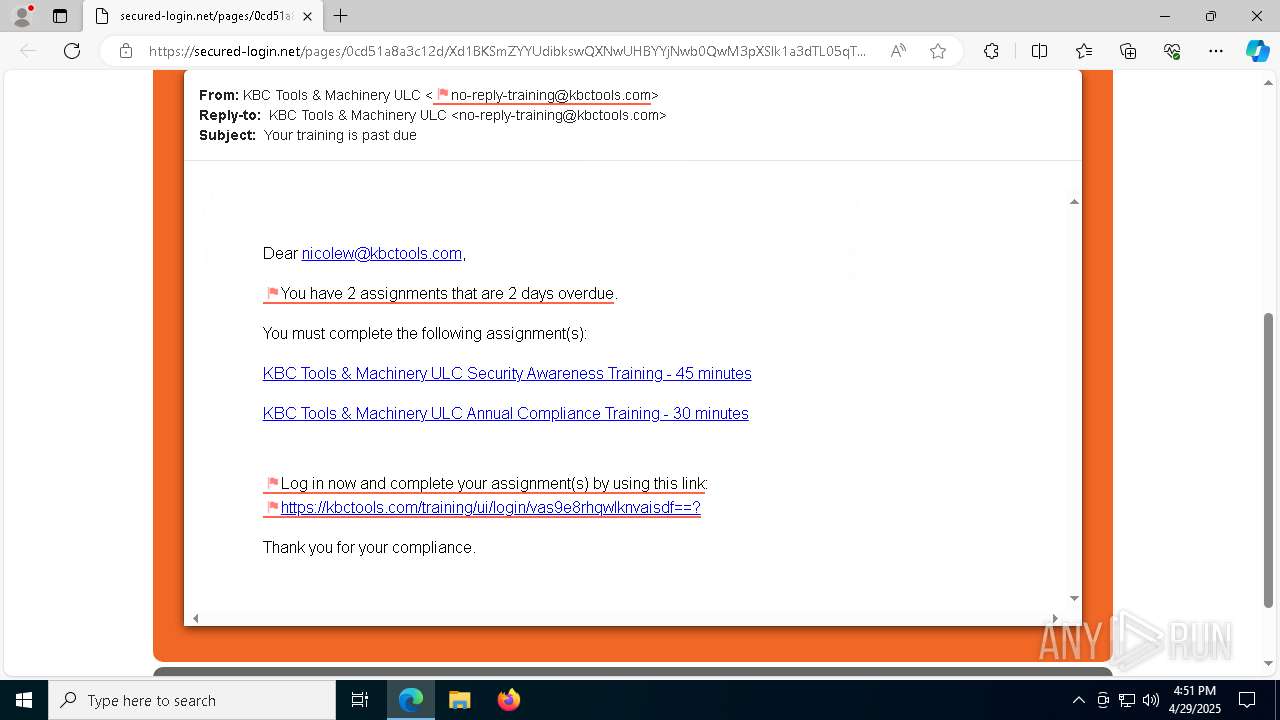Open the notification center icon

click(1247, 700)
